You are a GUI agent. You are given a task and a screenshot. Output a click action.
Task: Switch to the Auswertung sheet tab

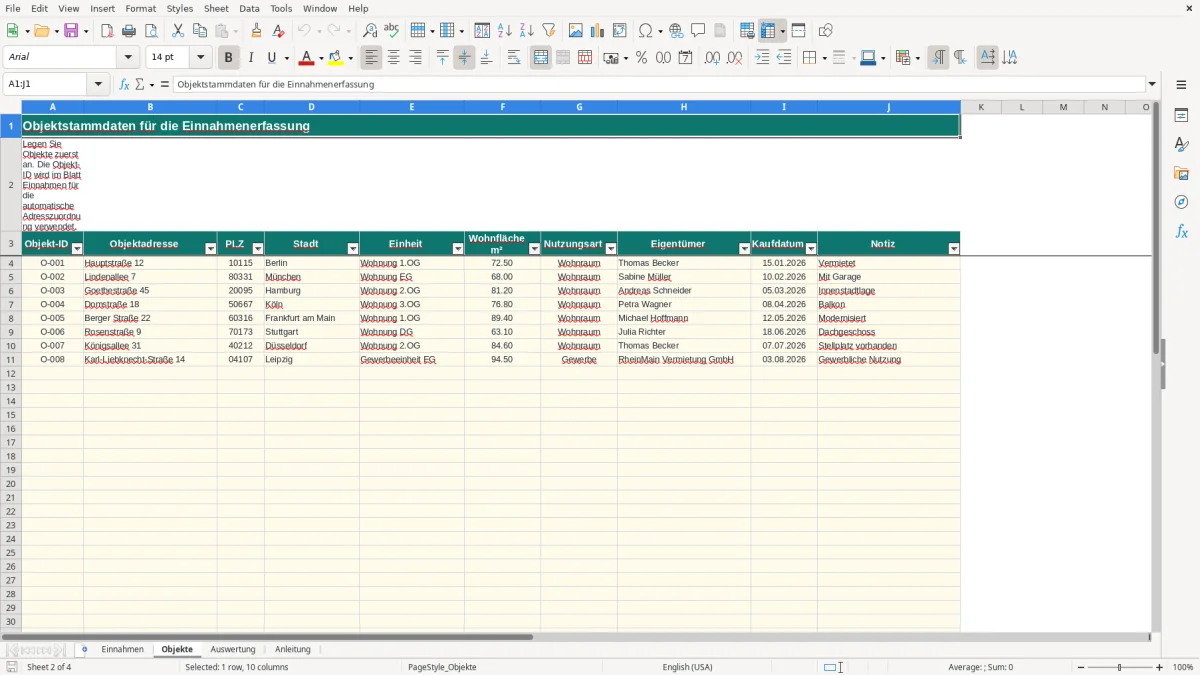[233, 649]
